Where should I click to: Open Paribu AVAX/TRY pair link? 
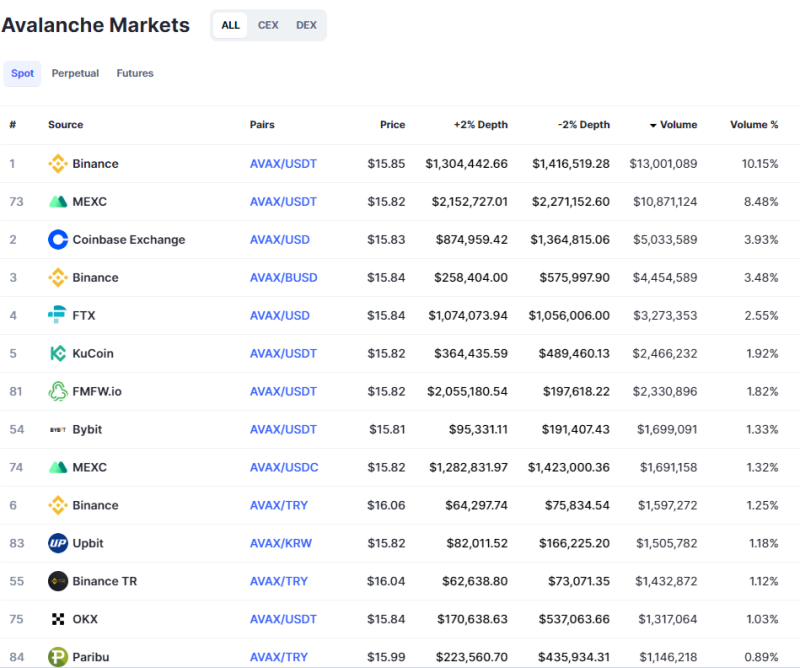pyautogui.click(x=279, y=657)
